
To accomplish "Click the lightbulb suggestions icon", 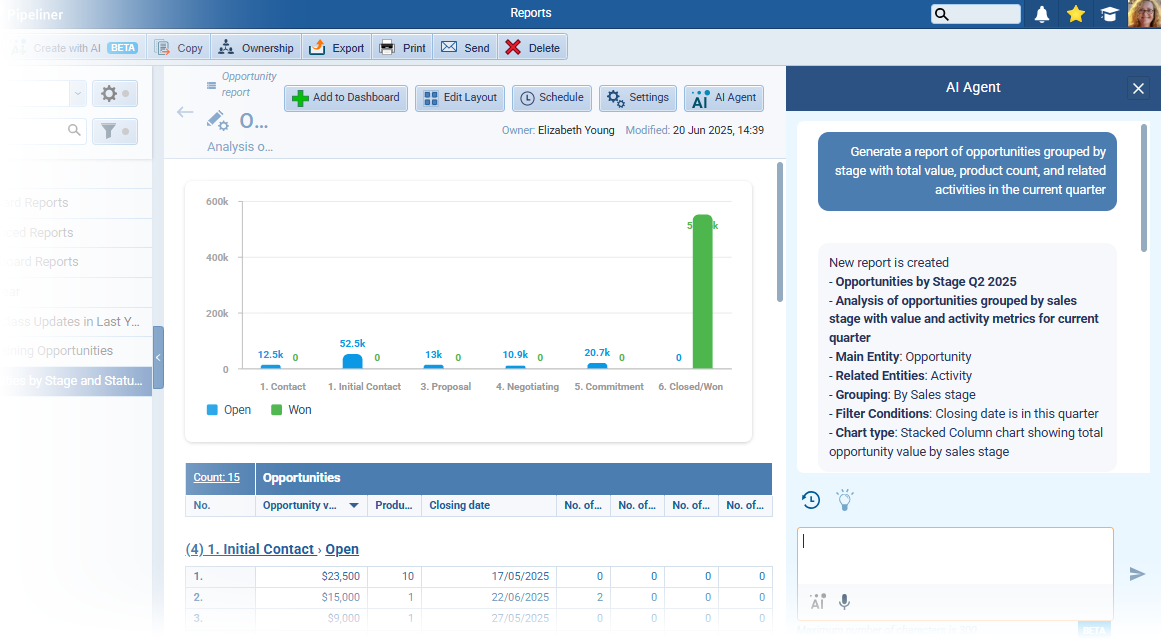I will point(845,500).
